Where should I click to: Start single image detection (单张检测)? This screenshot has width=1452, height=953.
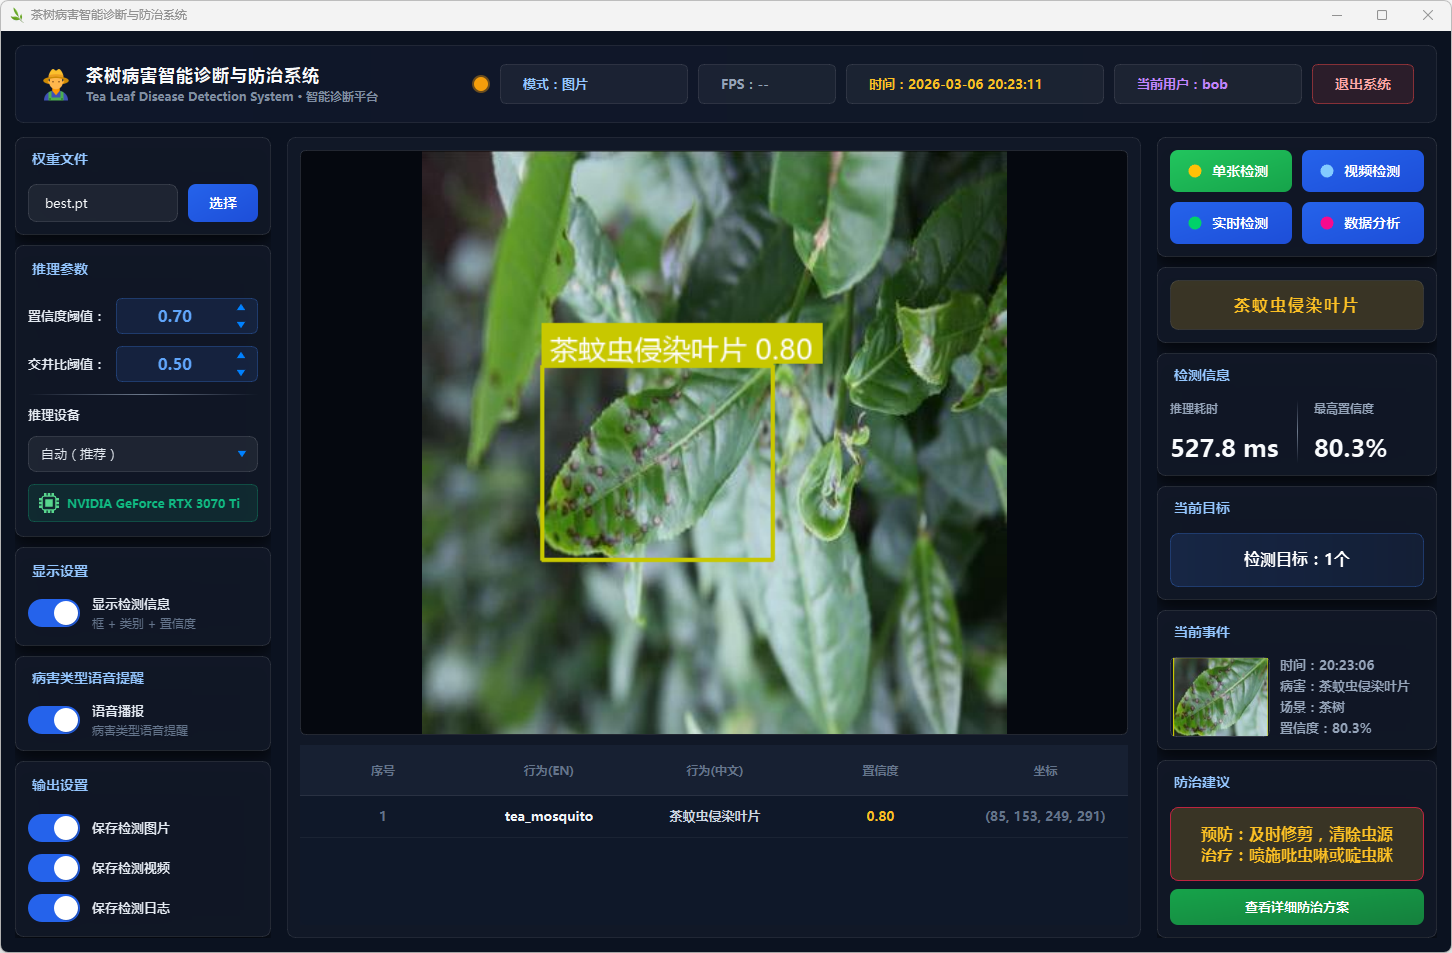1230,171
